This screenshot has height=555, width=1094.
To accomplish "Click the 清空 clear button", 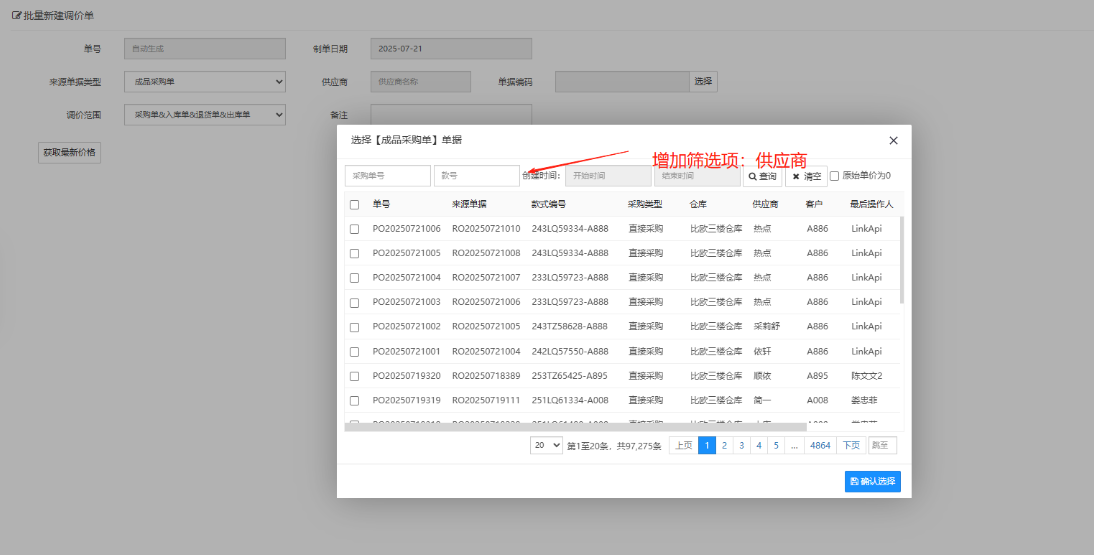I will [x=806, y=176].
